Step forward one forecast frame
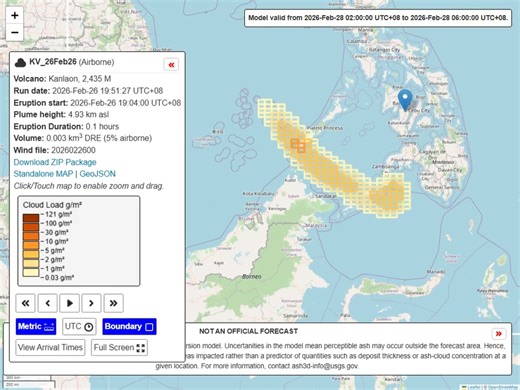This screenshot has width=520, height=390. click(x=91, y=303)
